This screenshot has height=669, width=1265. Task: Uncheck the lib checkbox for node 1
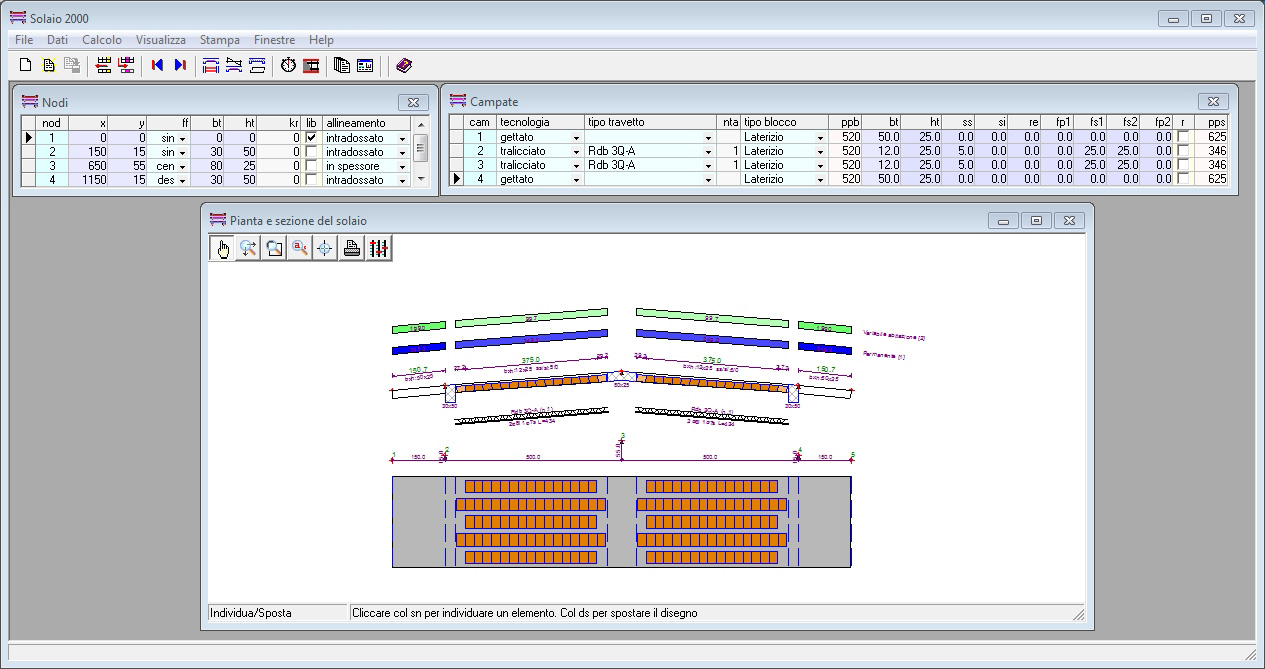click(x=311, y=138)
